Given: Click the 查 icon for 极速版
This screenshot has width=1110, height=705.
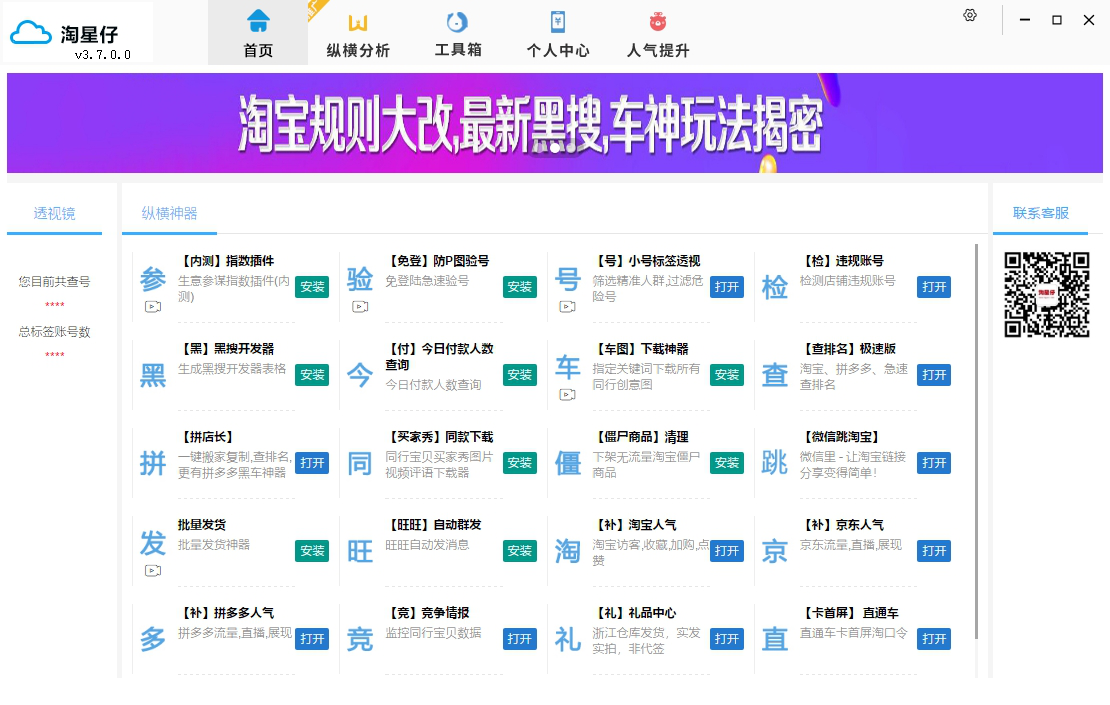Looking at the screenshot, I should (775, 375).
